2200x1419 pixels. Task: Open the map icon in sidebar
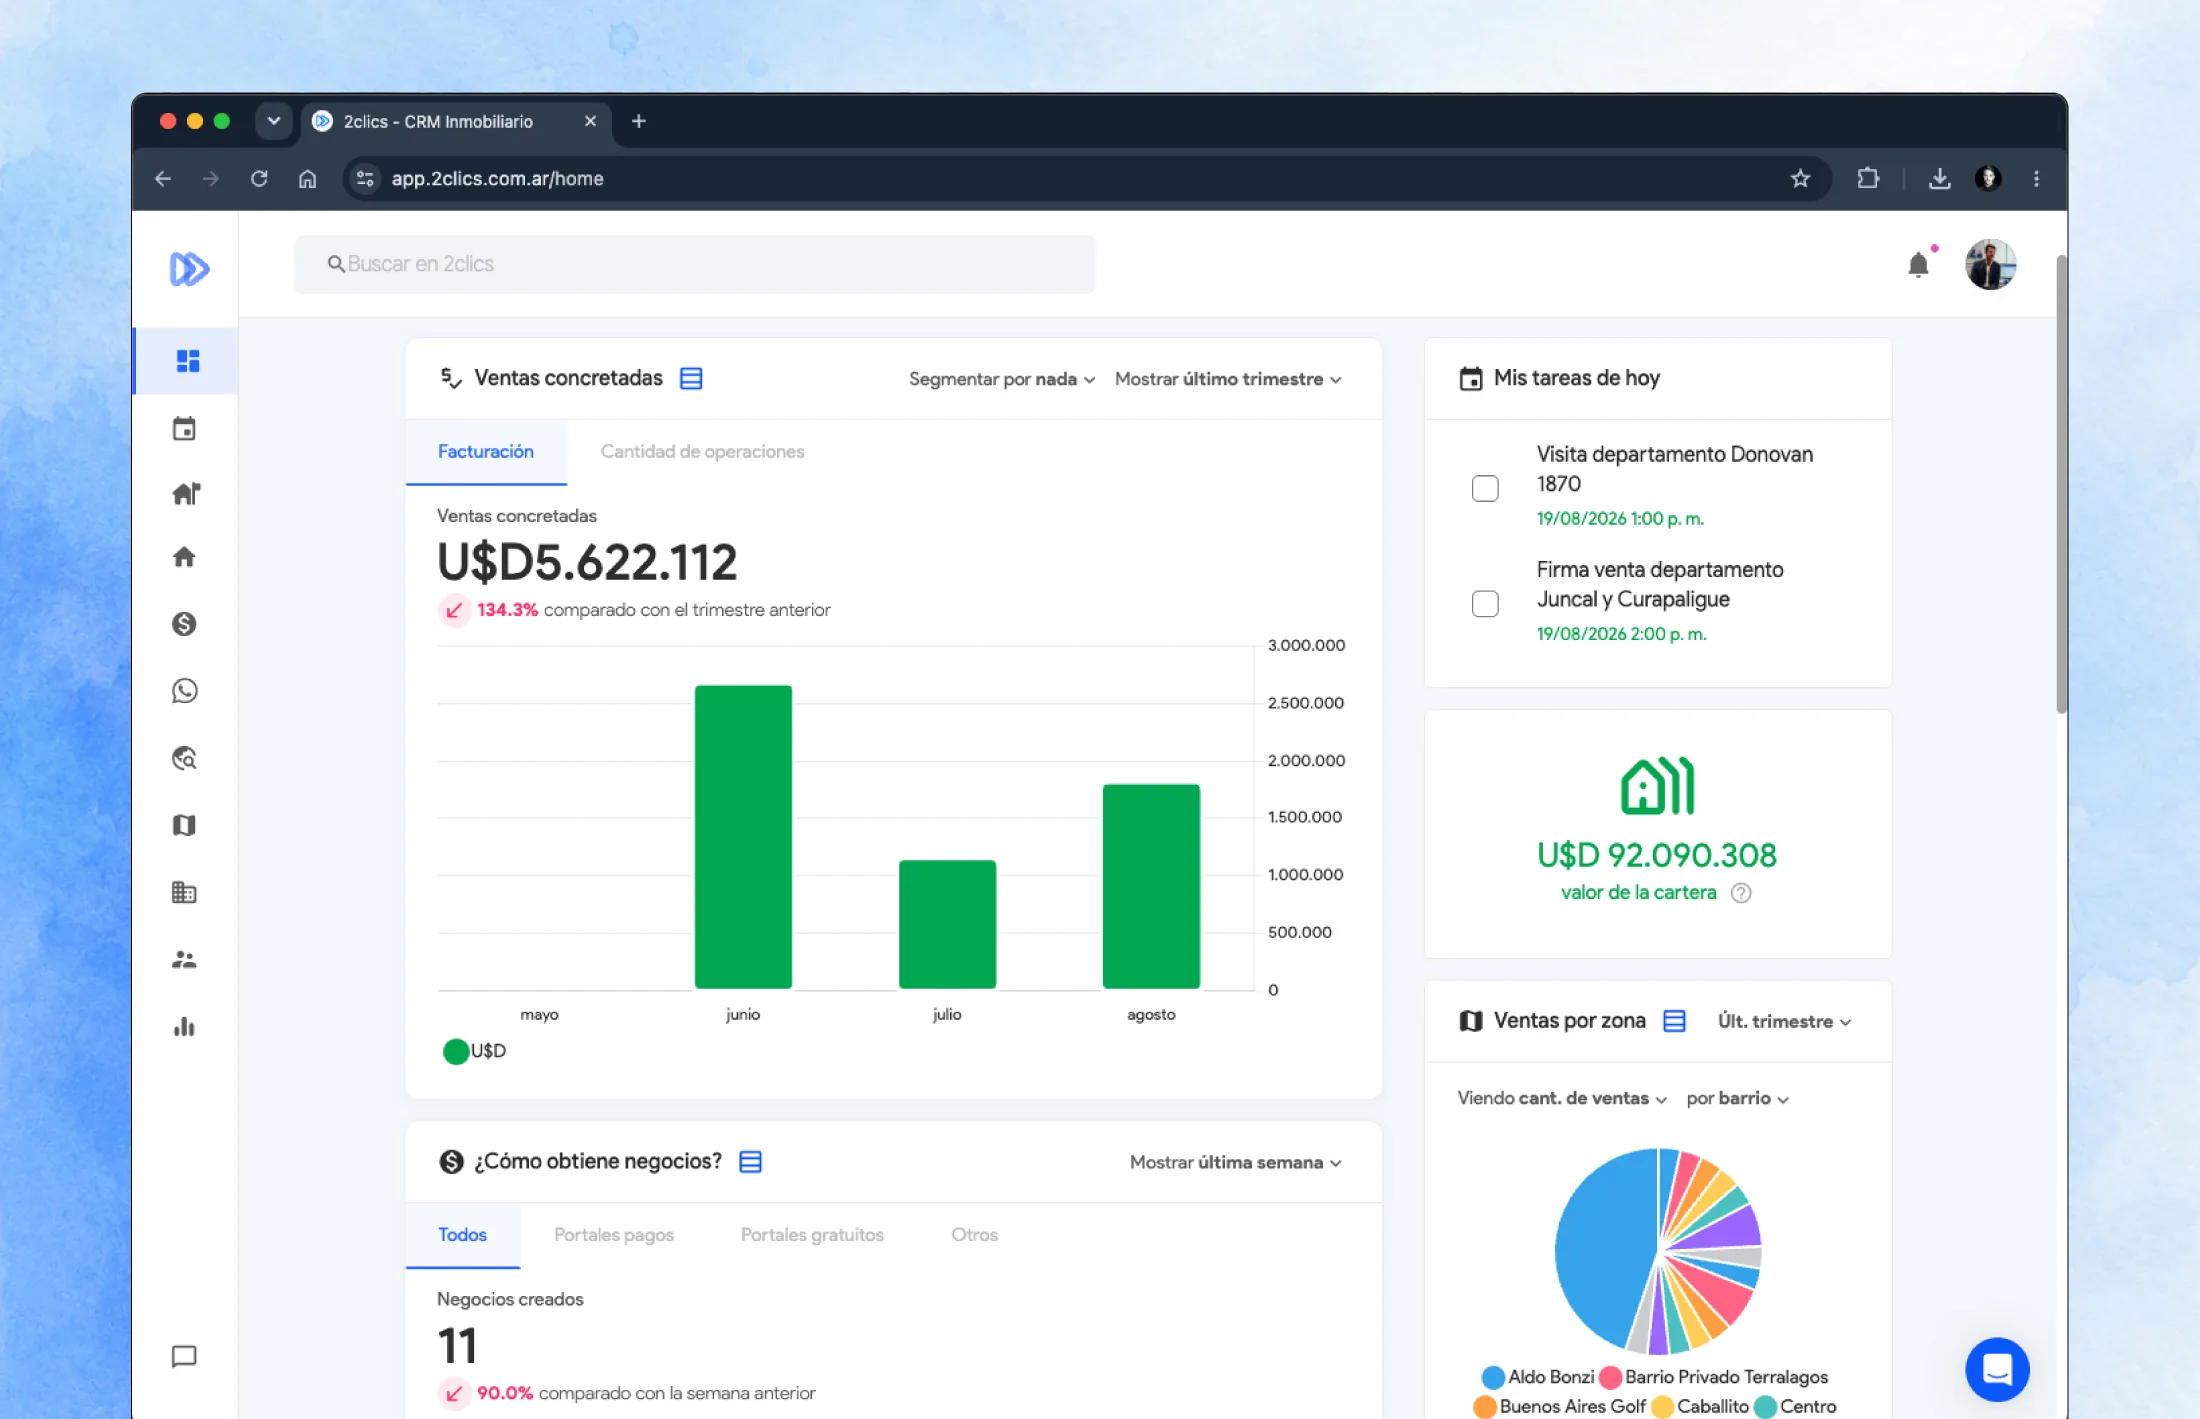click(184, 825)
